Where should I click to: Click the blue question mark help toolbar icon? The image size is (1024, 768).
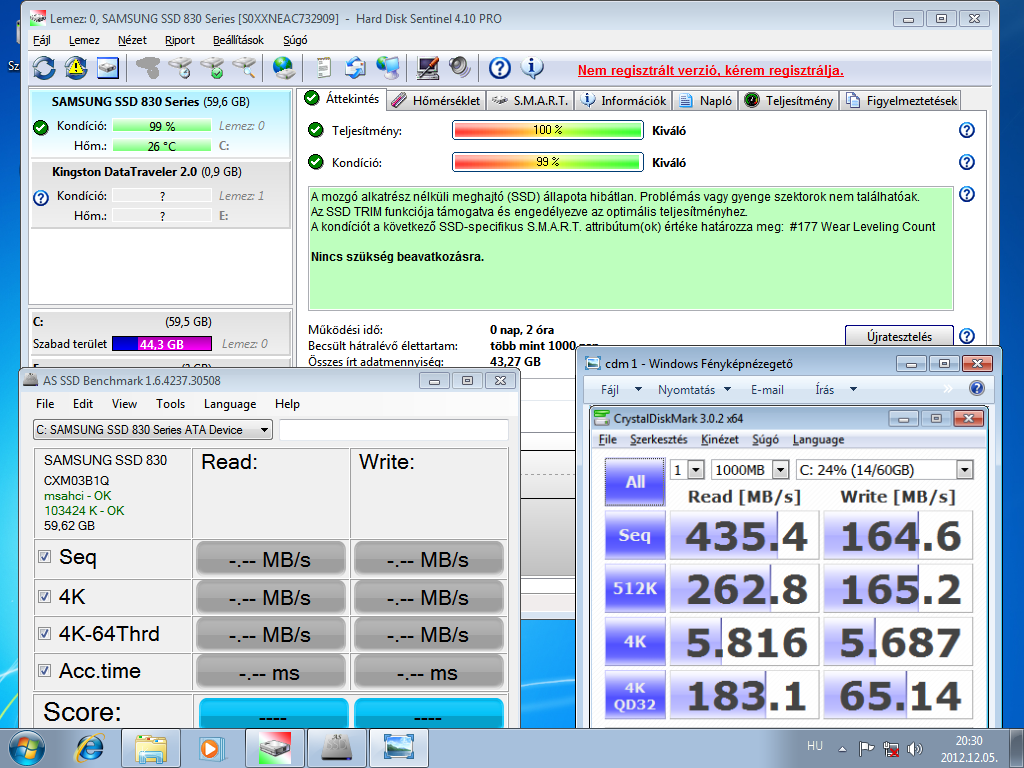(x=500, y=68)
